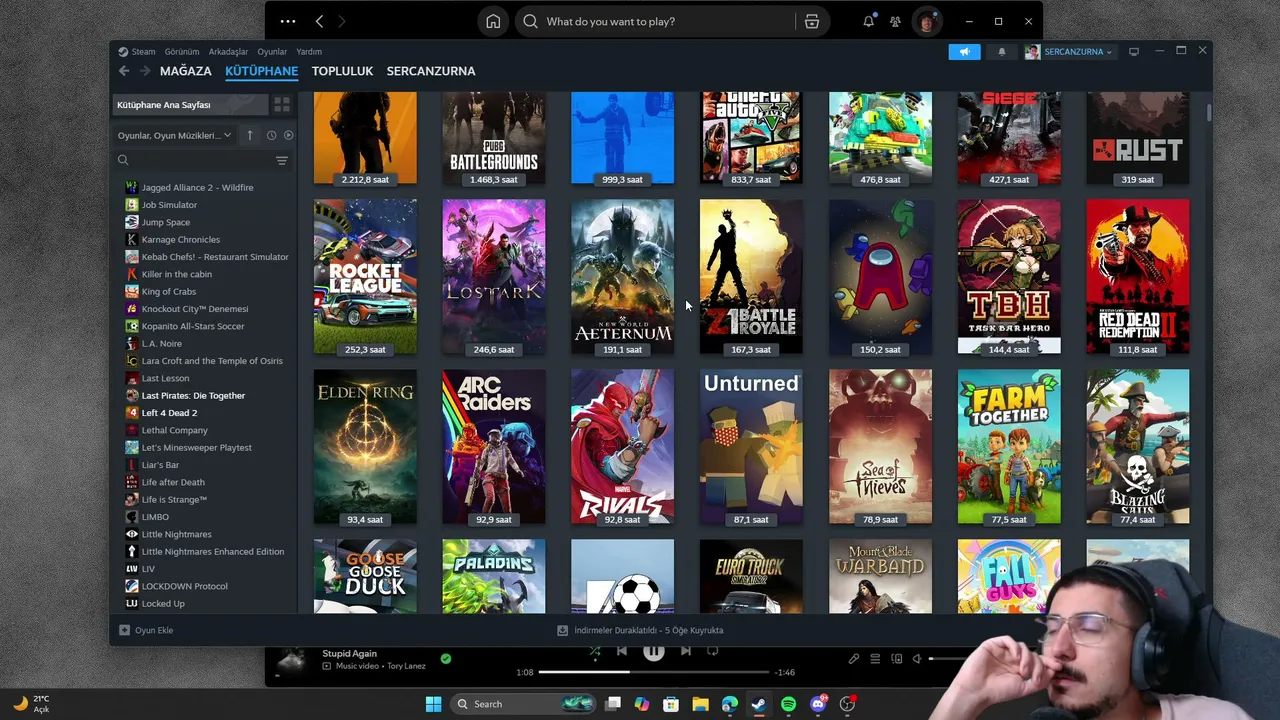1280x720 pixels.
Task: Switch Steam to Big Picture mode
Action: coord(1134,52)
